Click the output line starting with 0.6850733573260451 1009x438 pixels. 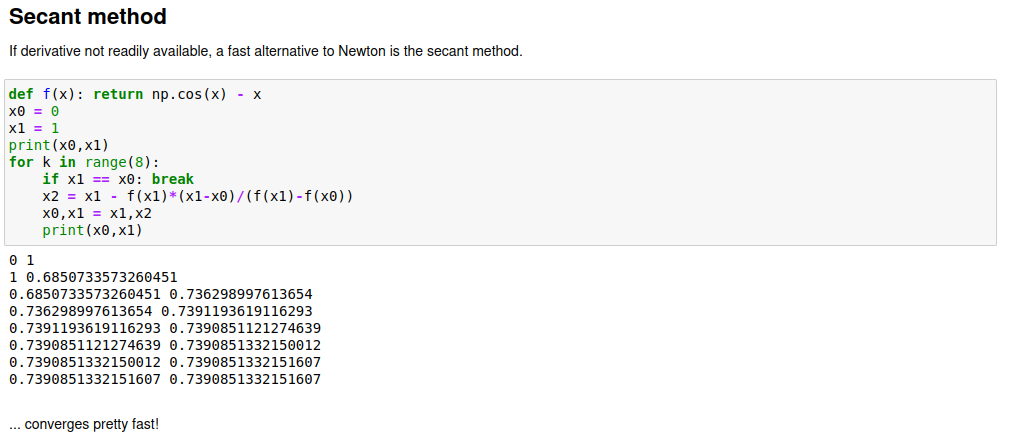160,294
